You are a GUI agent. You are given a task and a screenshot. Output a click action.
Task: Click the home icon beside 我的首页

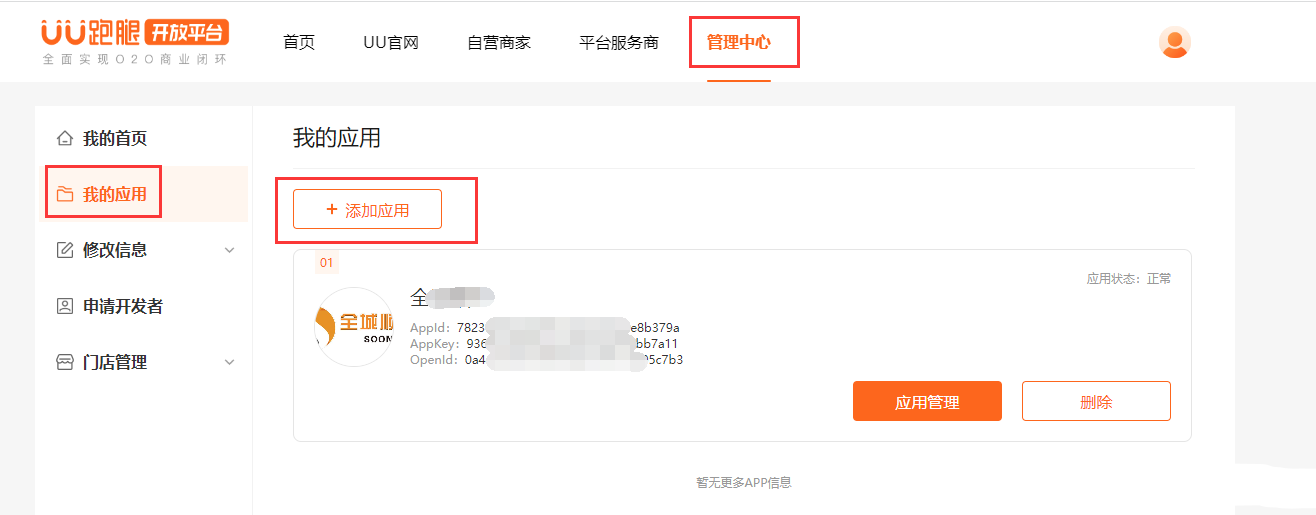pos(65,138)
